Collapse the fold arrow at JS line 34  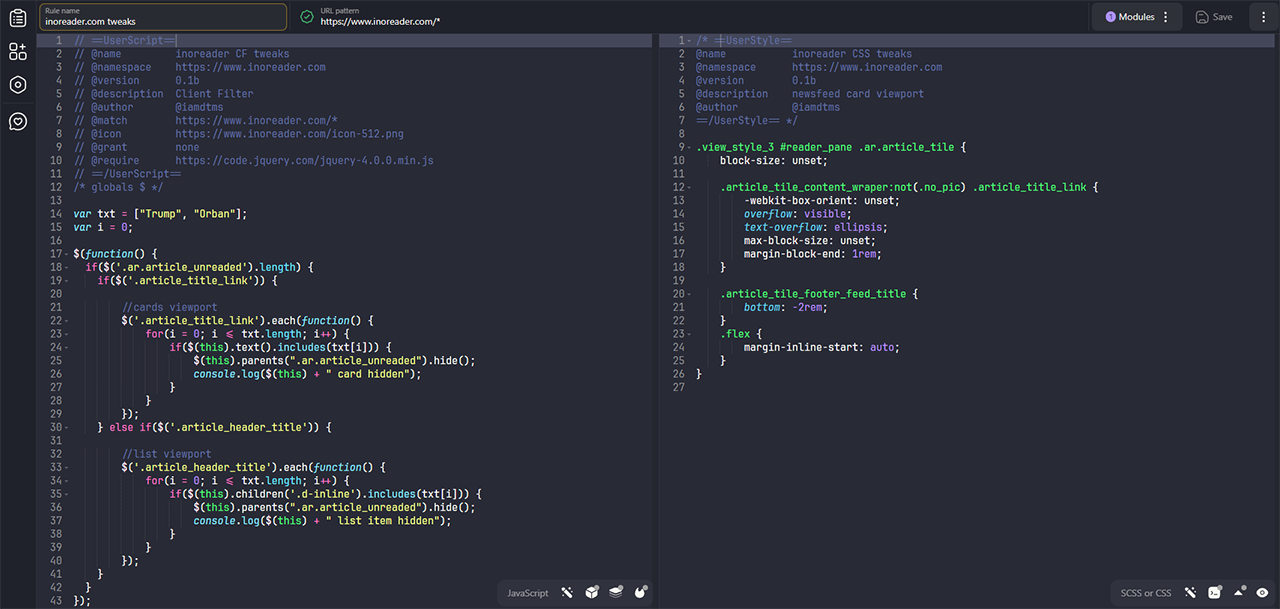click(66, 481)
